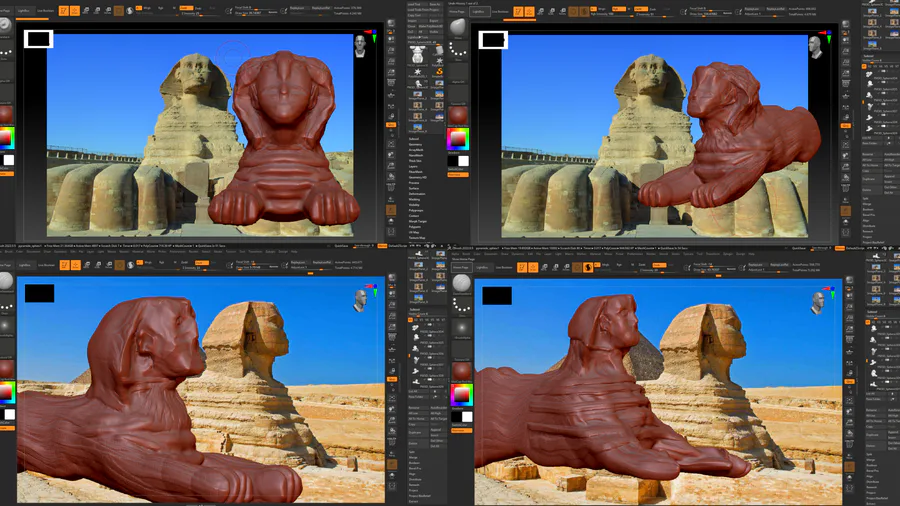Expand Extract section in bottom-right Subtool panel

871,503
